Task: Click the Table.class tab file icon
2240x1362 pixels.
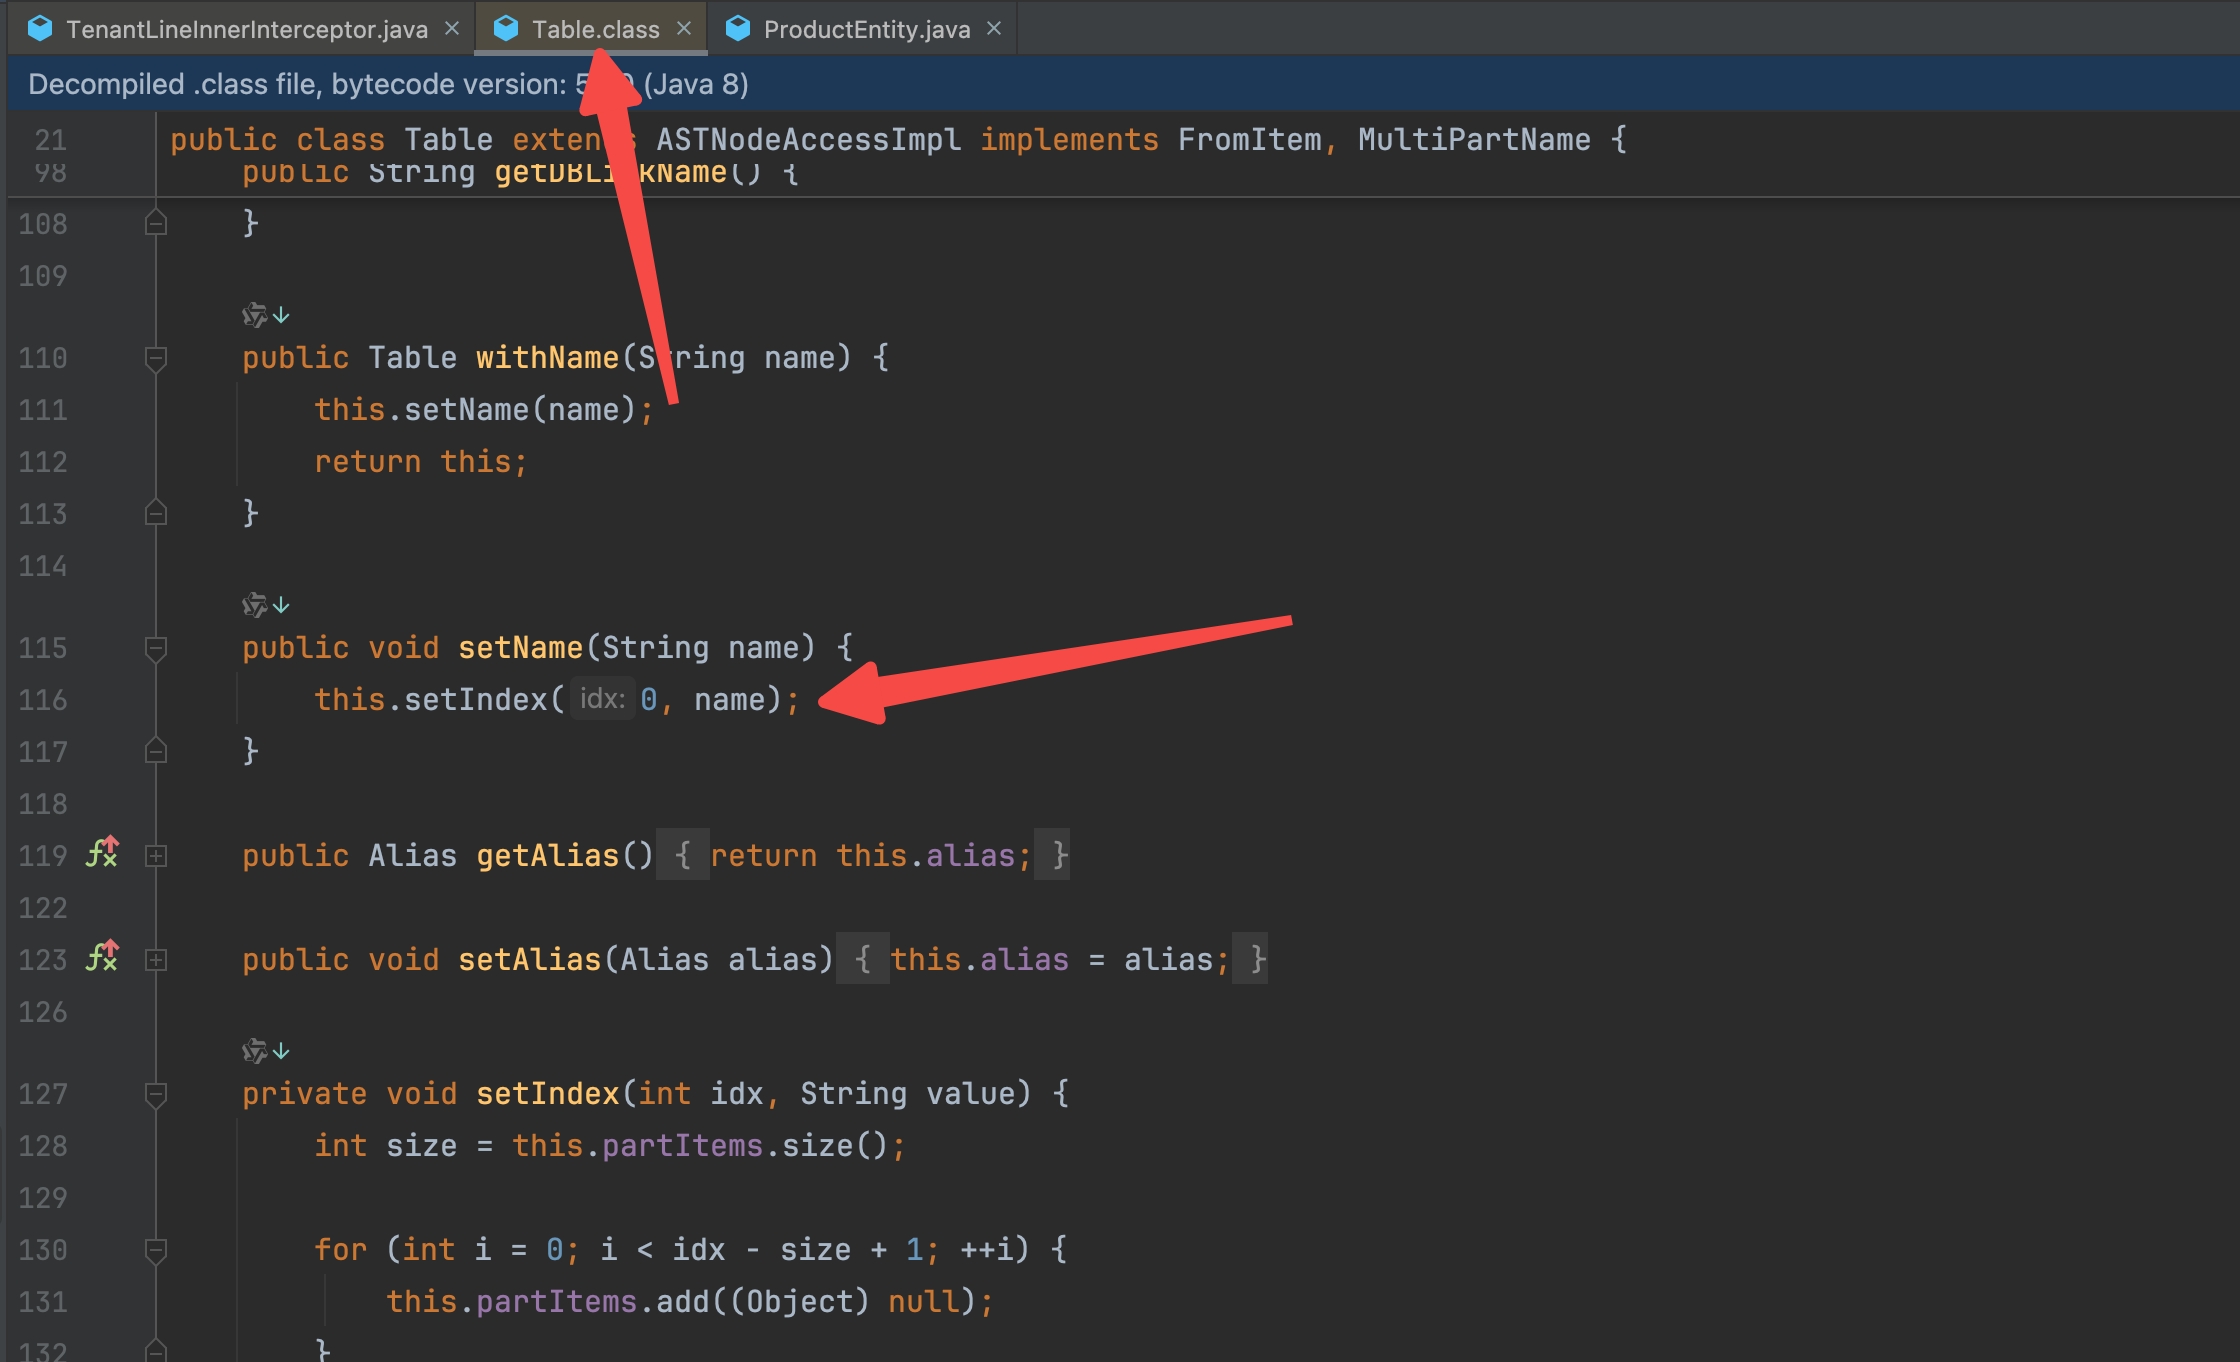Action: click(x=506, y=29)
